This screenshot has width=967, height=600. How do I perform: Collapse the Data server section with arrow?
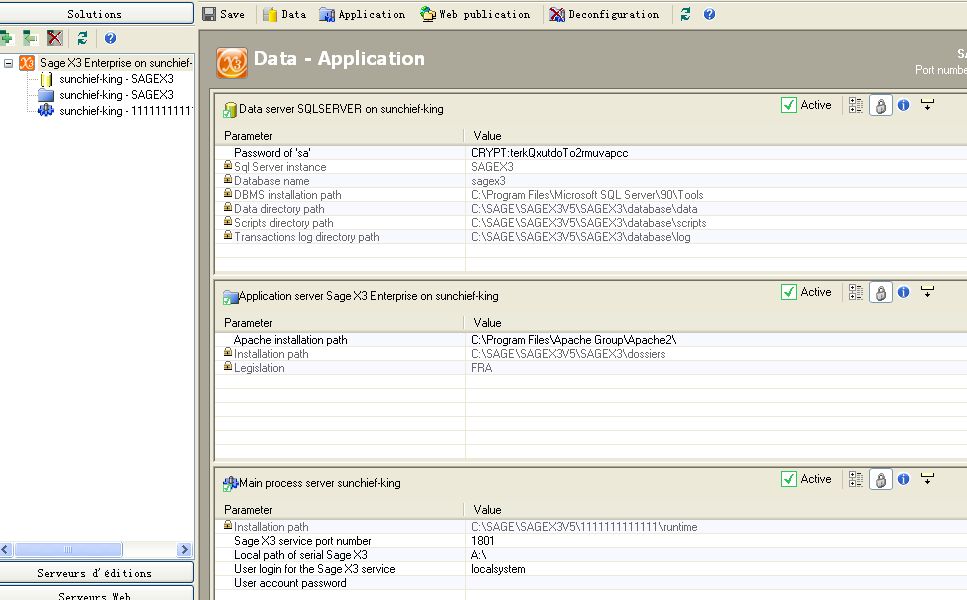[x=927, y=105]
